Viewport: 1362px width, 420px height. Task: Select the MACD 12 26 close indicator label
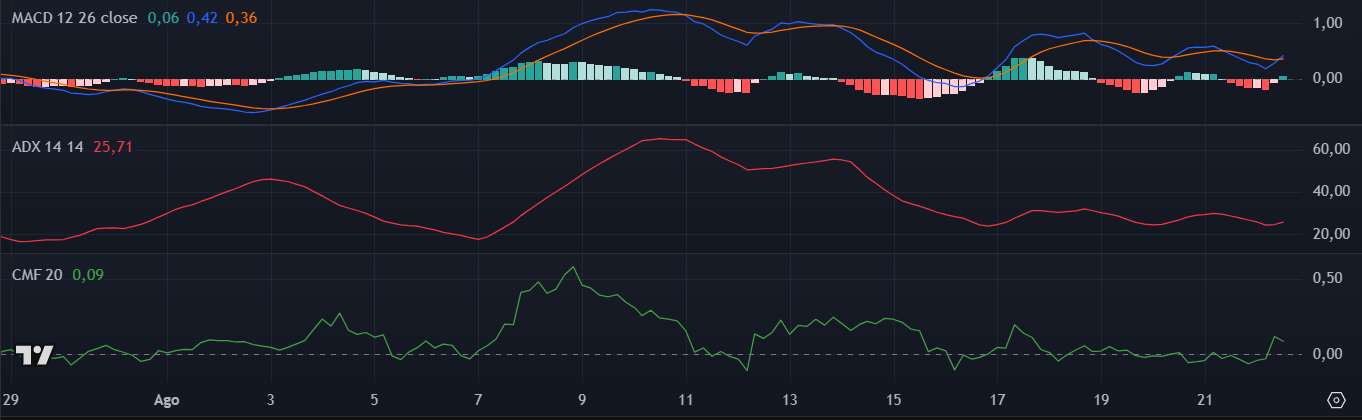pos(74,17)
